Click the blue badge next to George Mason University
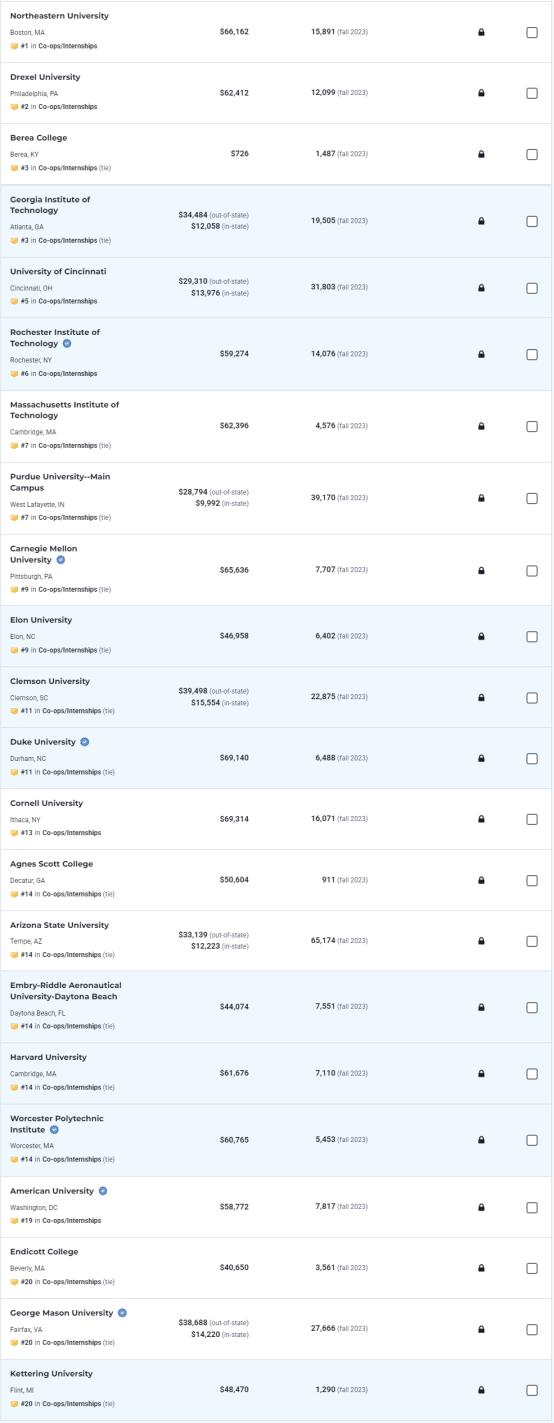 coord(122,1313)
